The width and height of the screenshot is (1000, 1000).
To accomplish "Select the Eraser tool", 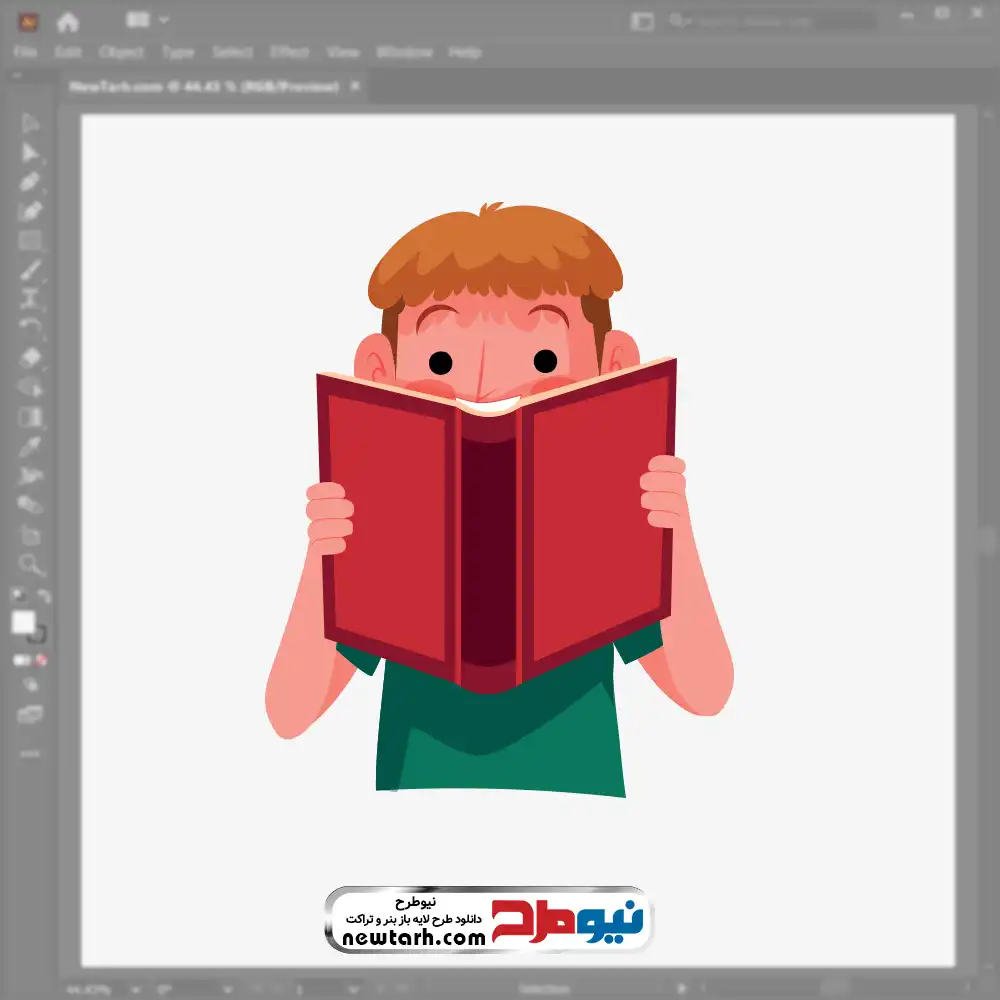I will [x=30, y=357].
